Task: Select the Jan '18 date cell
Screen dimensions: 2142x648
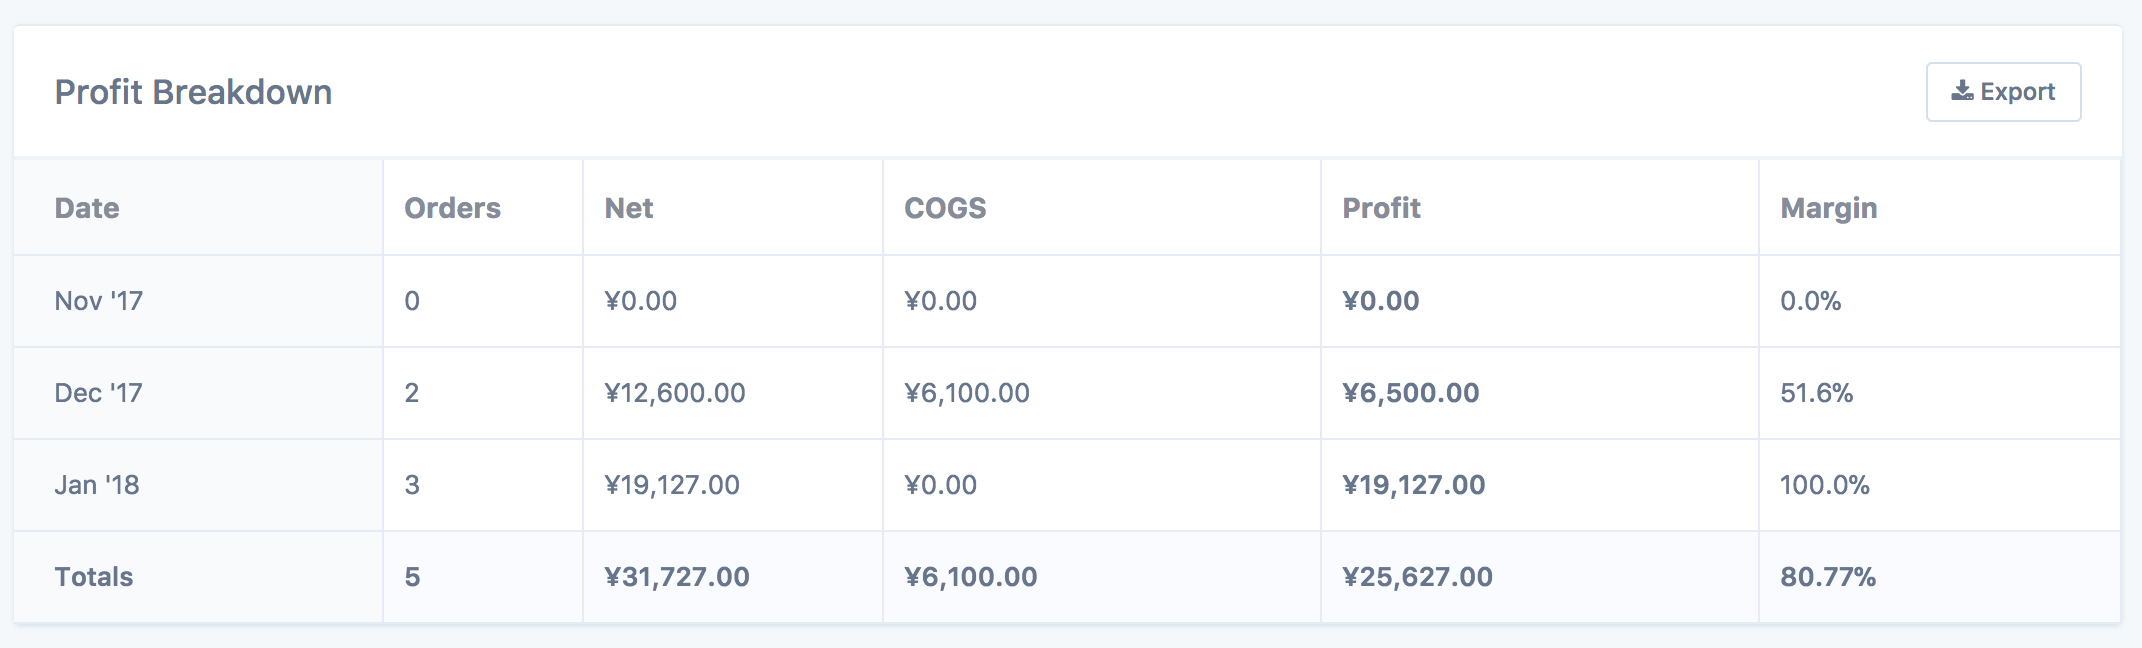Action: coord(97,485)
